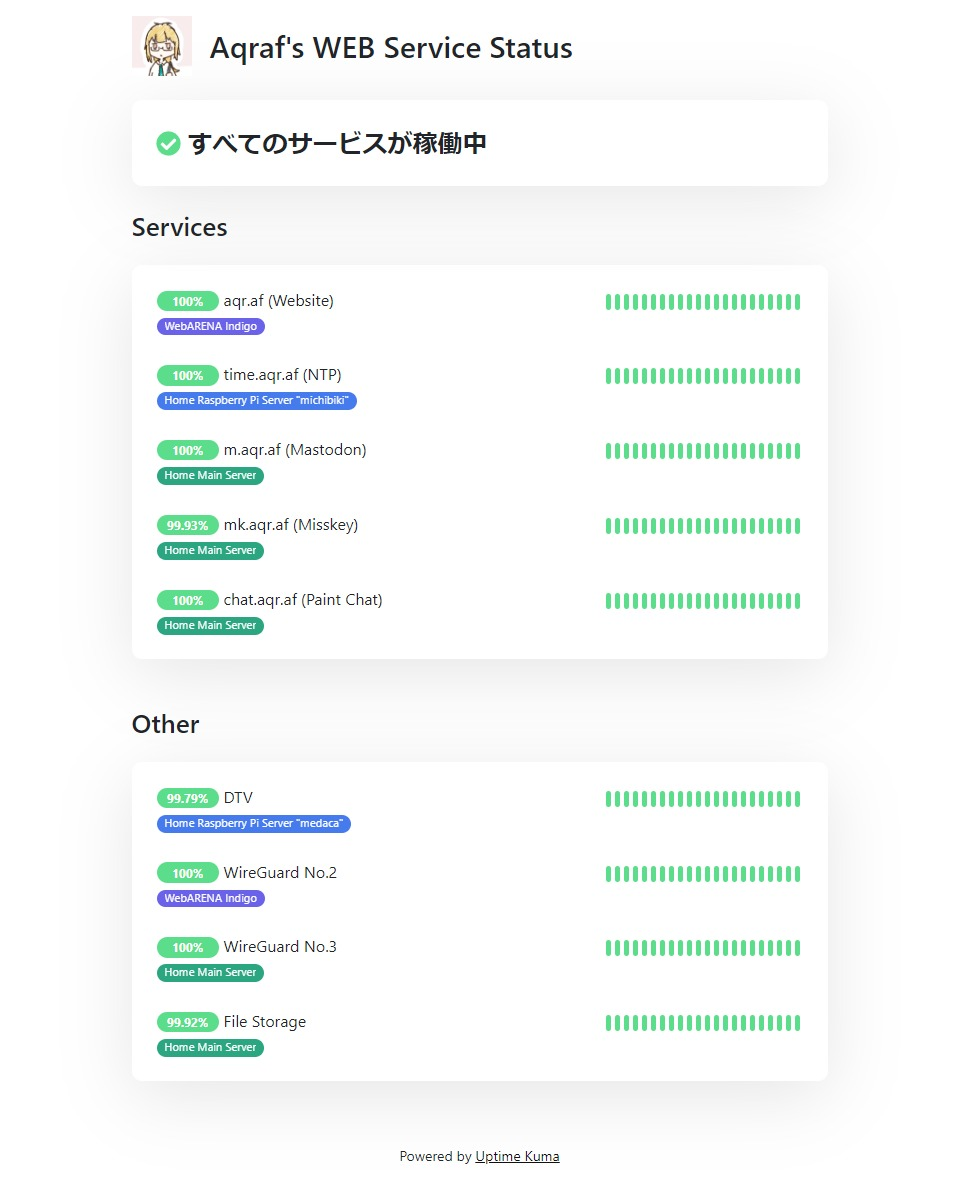
Task: Click the Aqraf's WEB Service Status title
Action: click(x=391, y=48)
